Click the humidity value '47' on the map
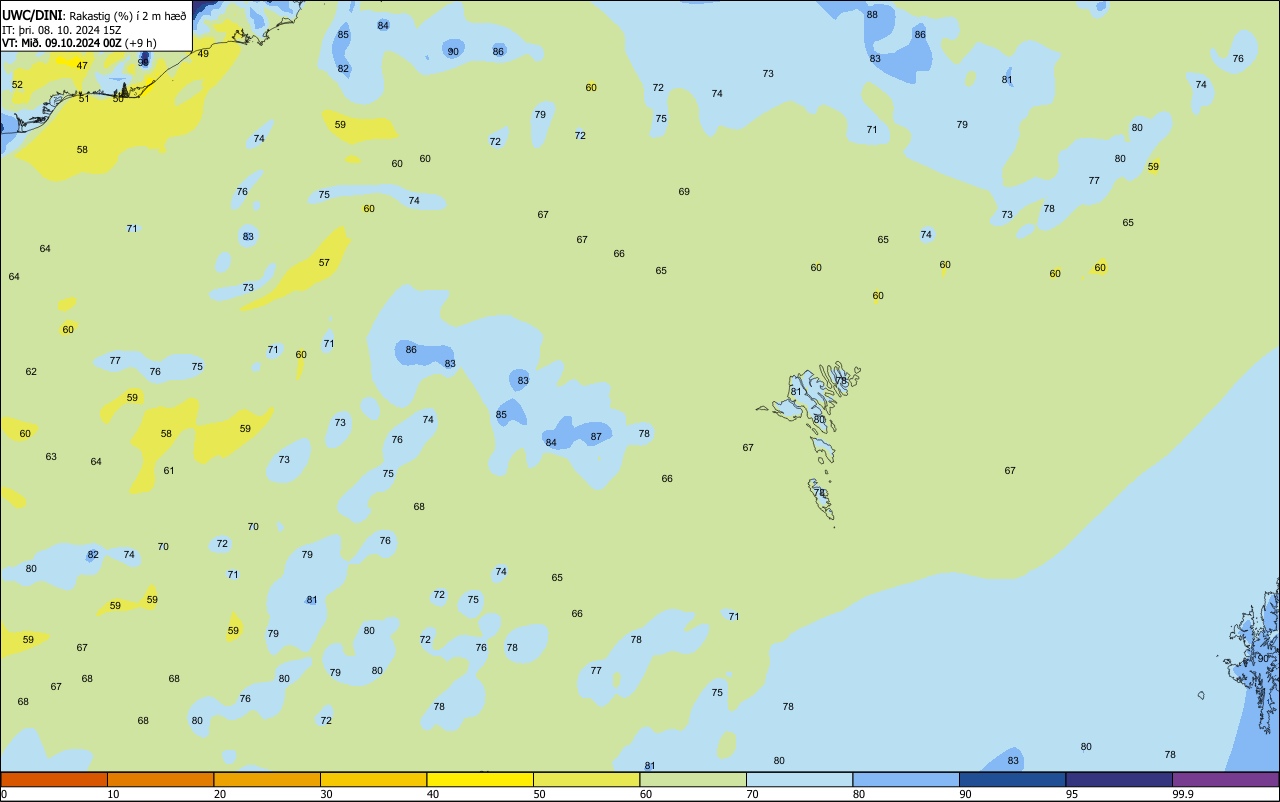1280x802 pixels. [82, 66]
